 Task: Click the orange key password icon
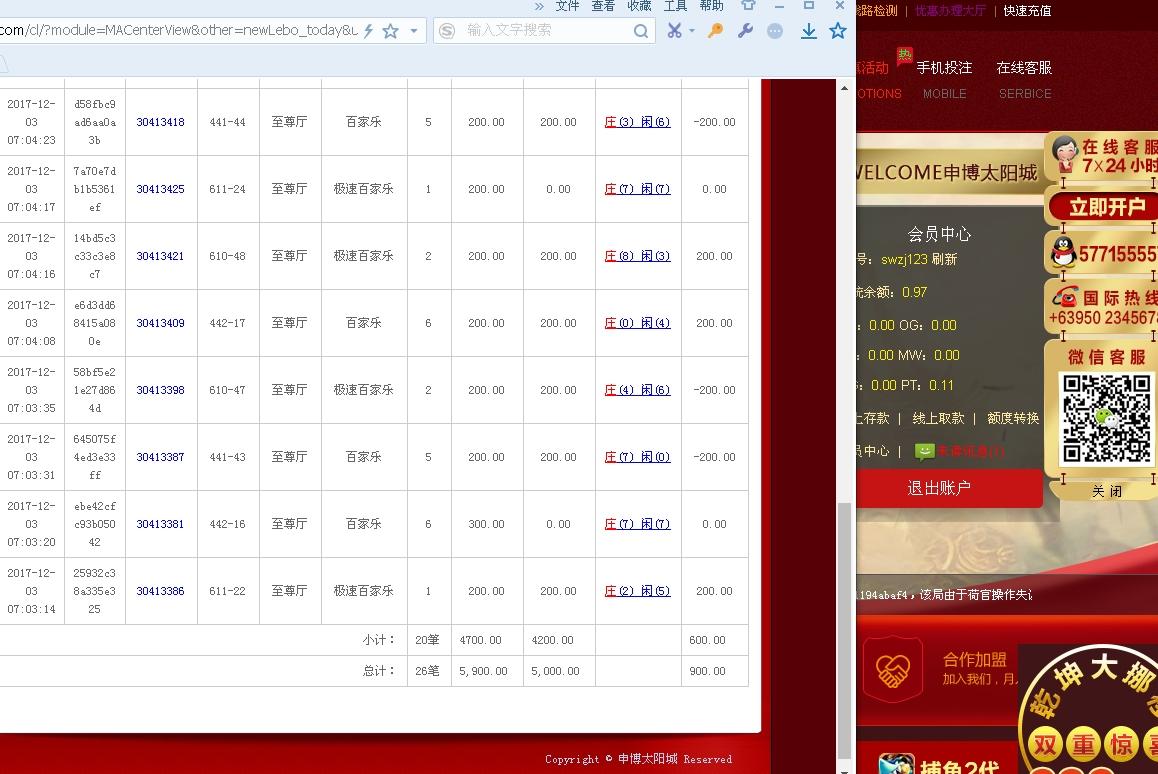pyautogui.click(x=714, y=31)
